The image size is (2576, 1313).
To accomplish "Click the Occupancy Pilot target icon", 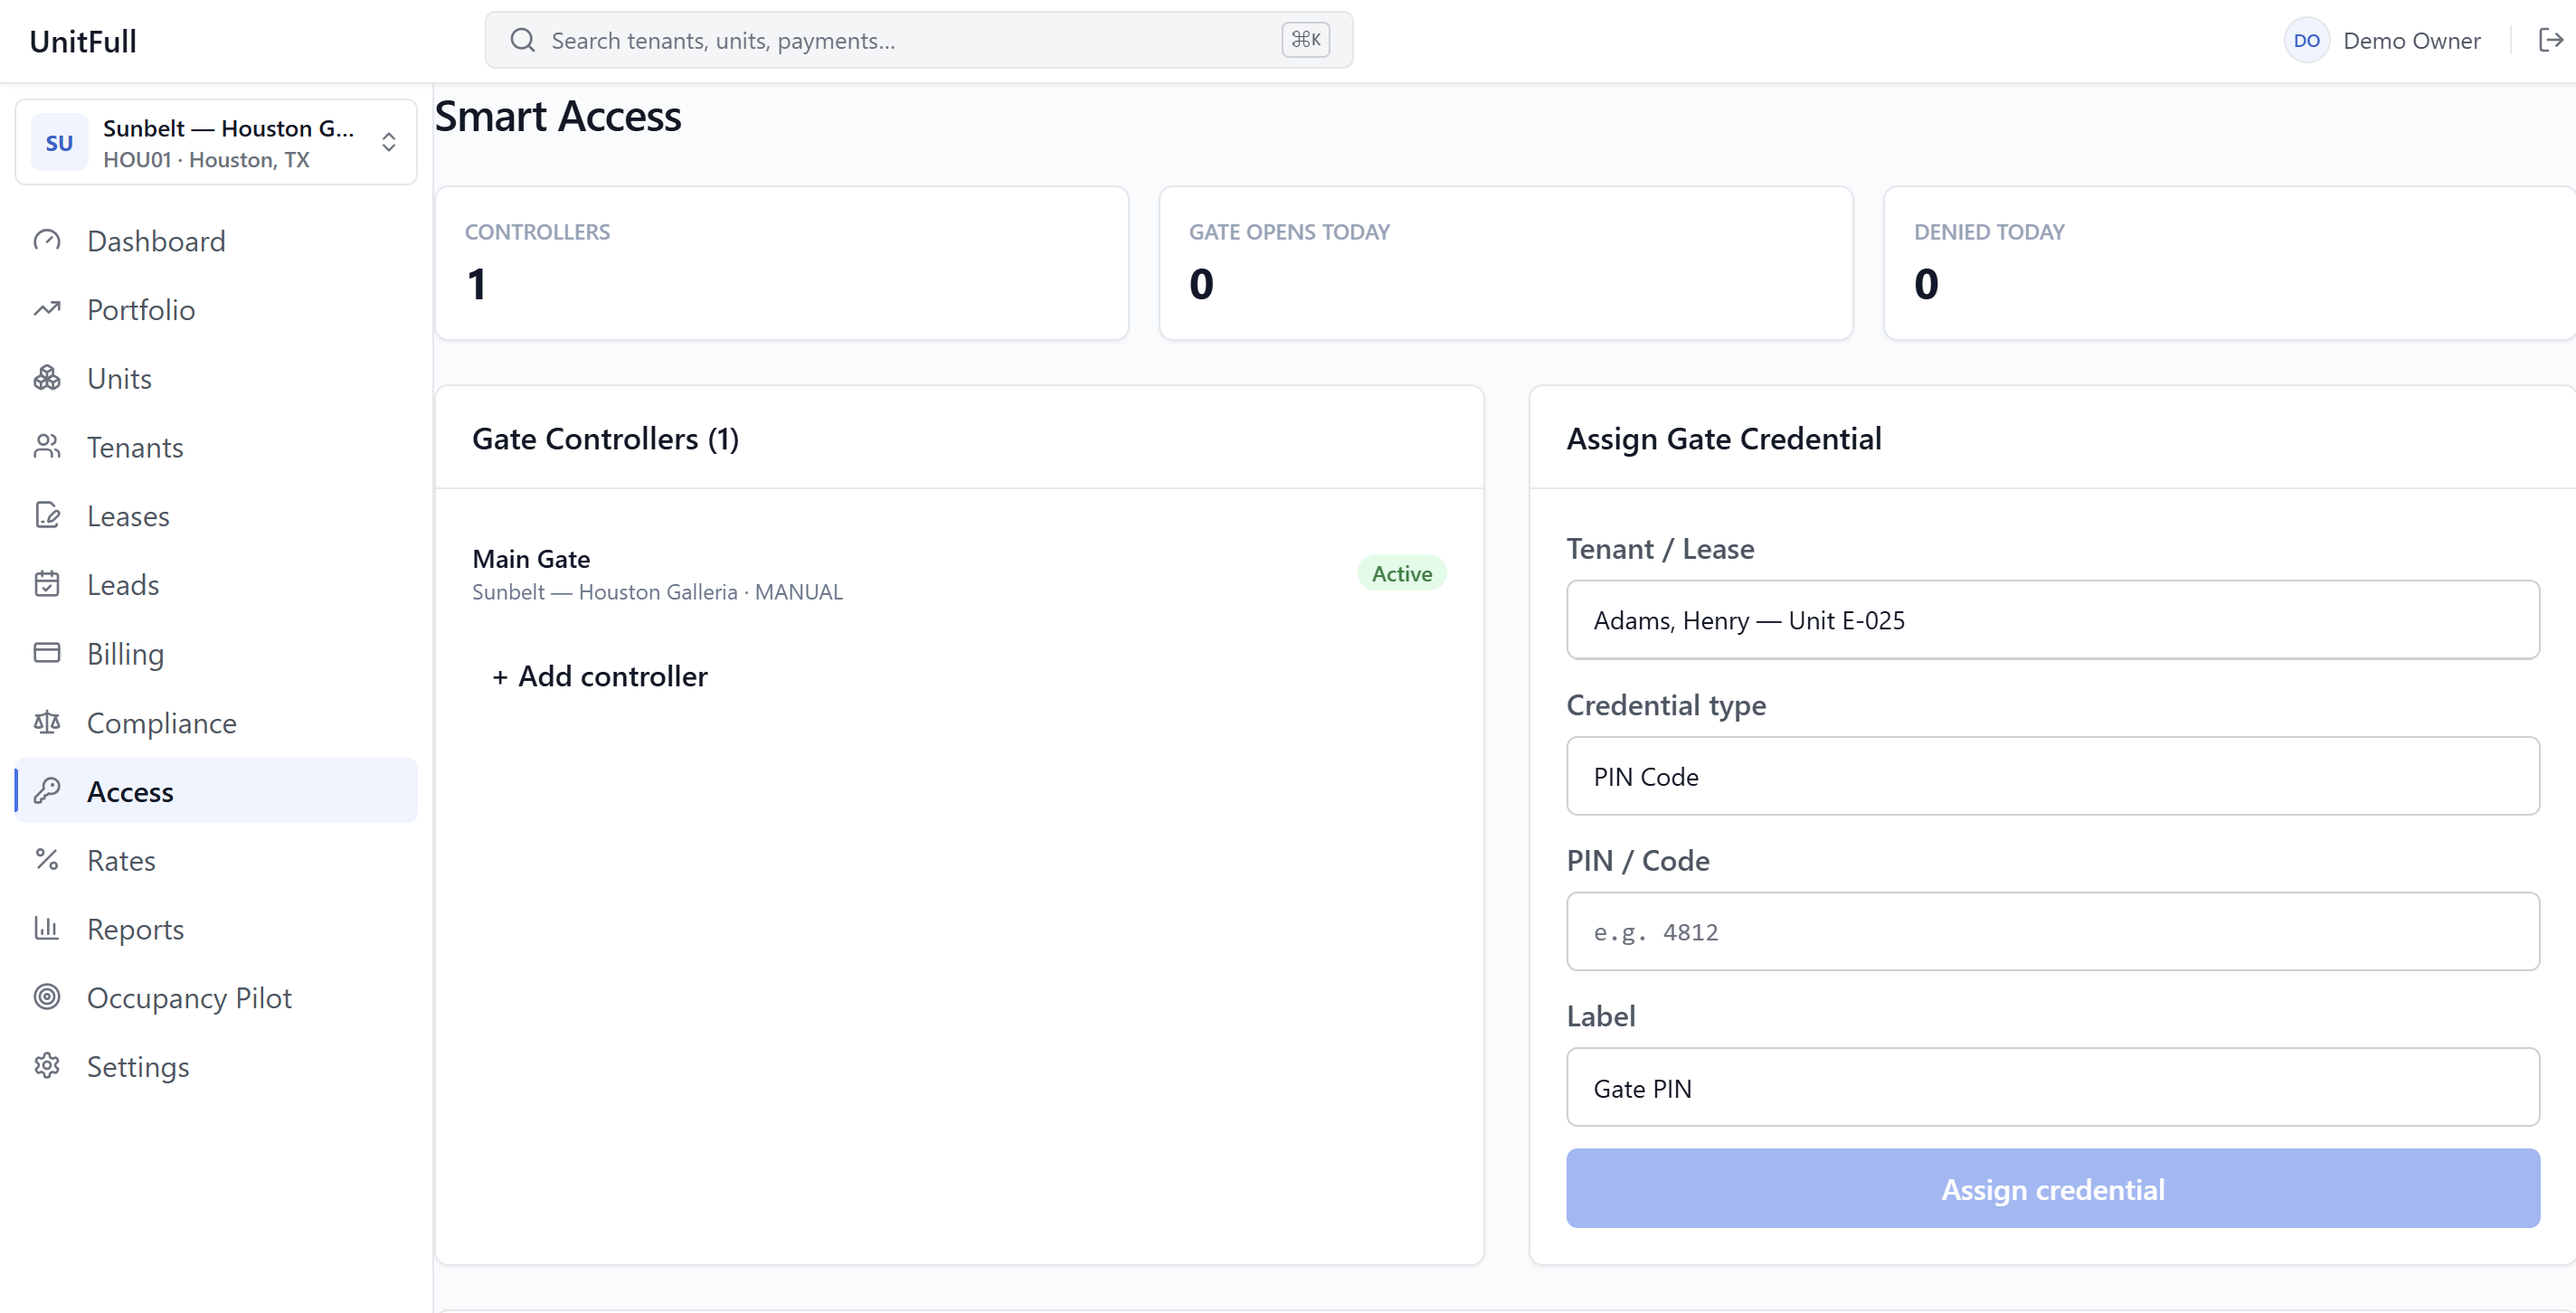I will 47,997.
